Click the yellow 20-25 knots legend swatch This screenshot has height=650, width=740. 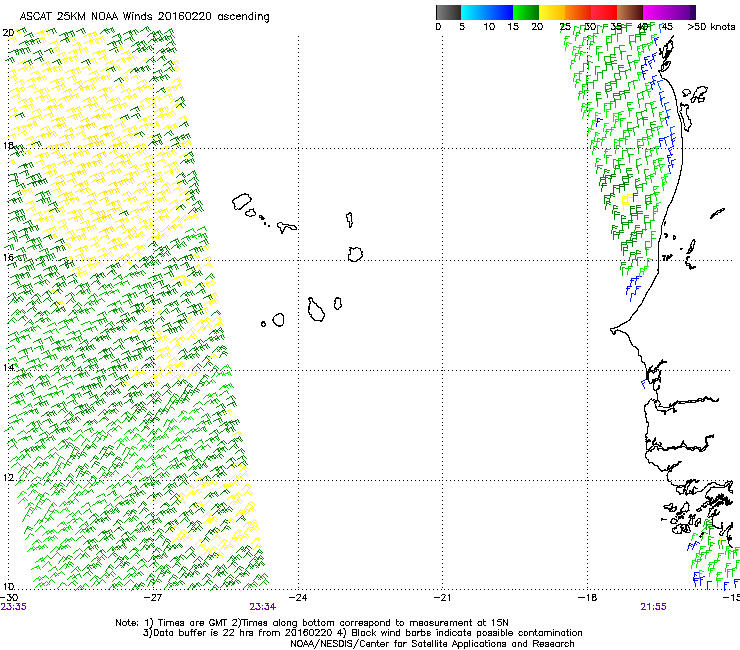tap(552, 12)
